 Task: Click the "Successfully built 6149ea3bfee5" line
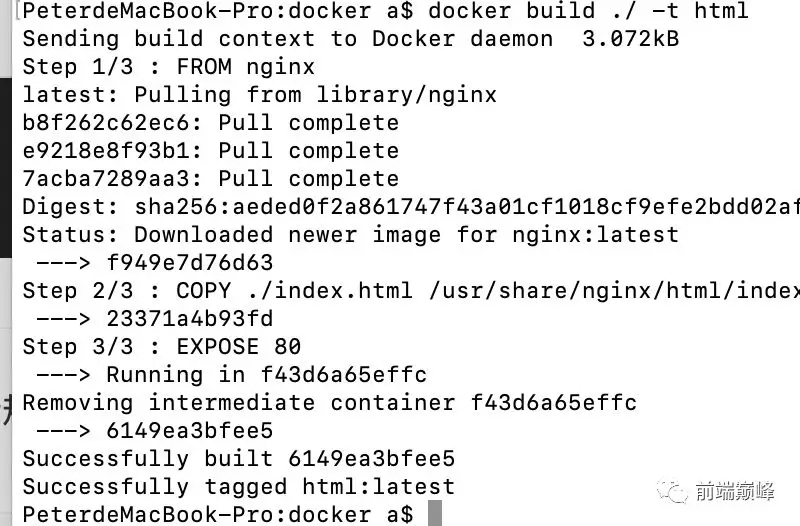238,459
